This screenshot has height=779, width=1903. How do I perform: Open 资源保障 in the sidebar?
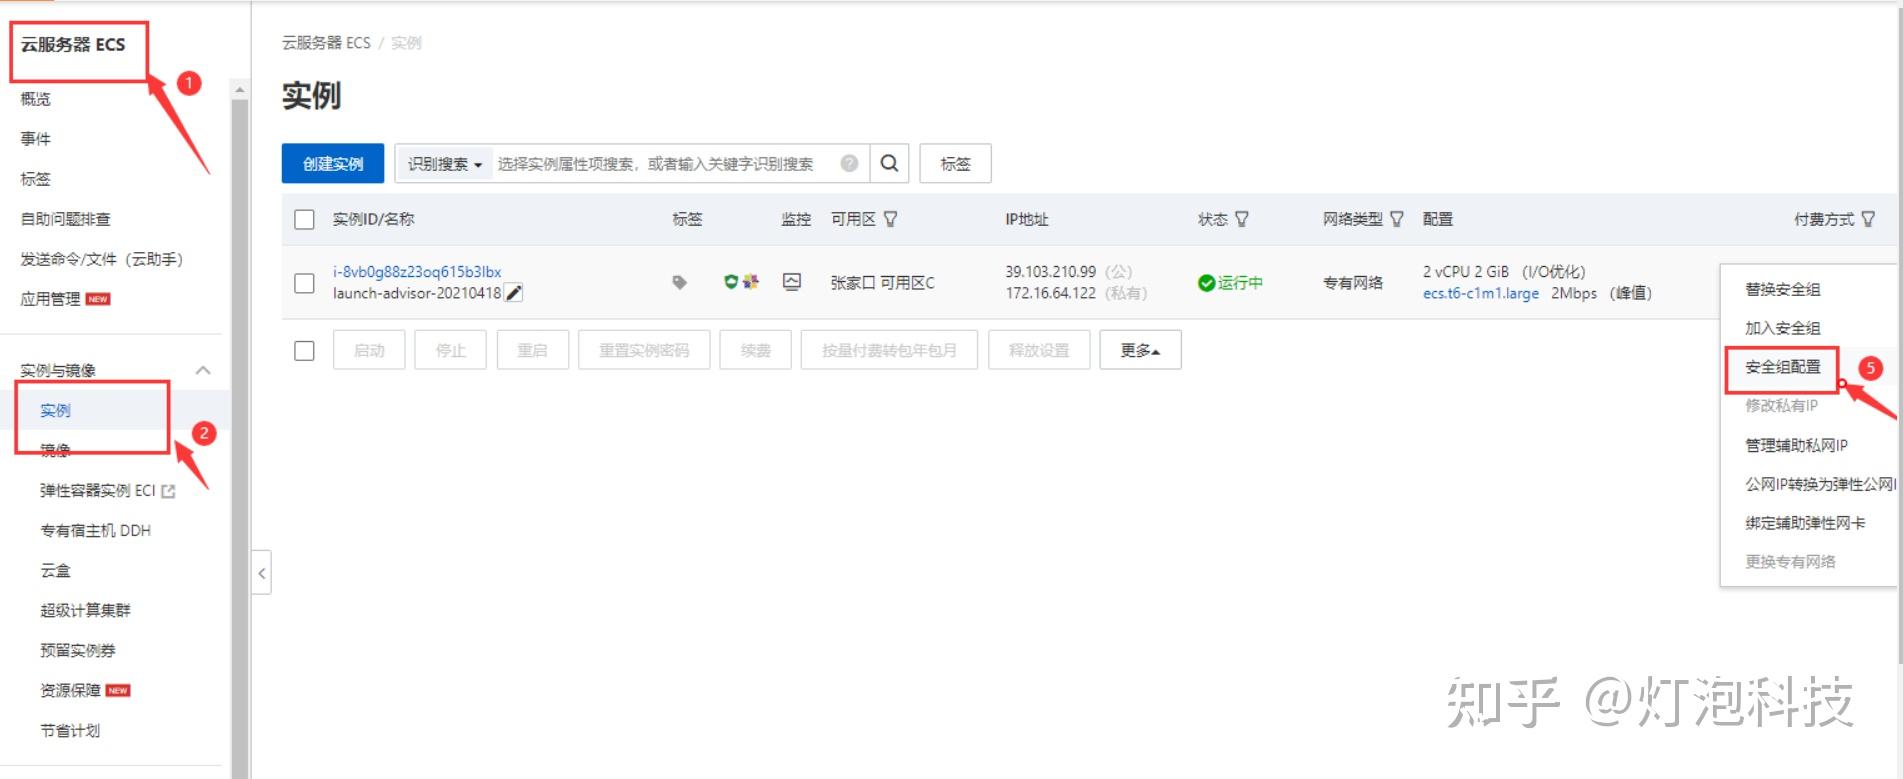[x=71, y=690]
